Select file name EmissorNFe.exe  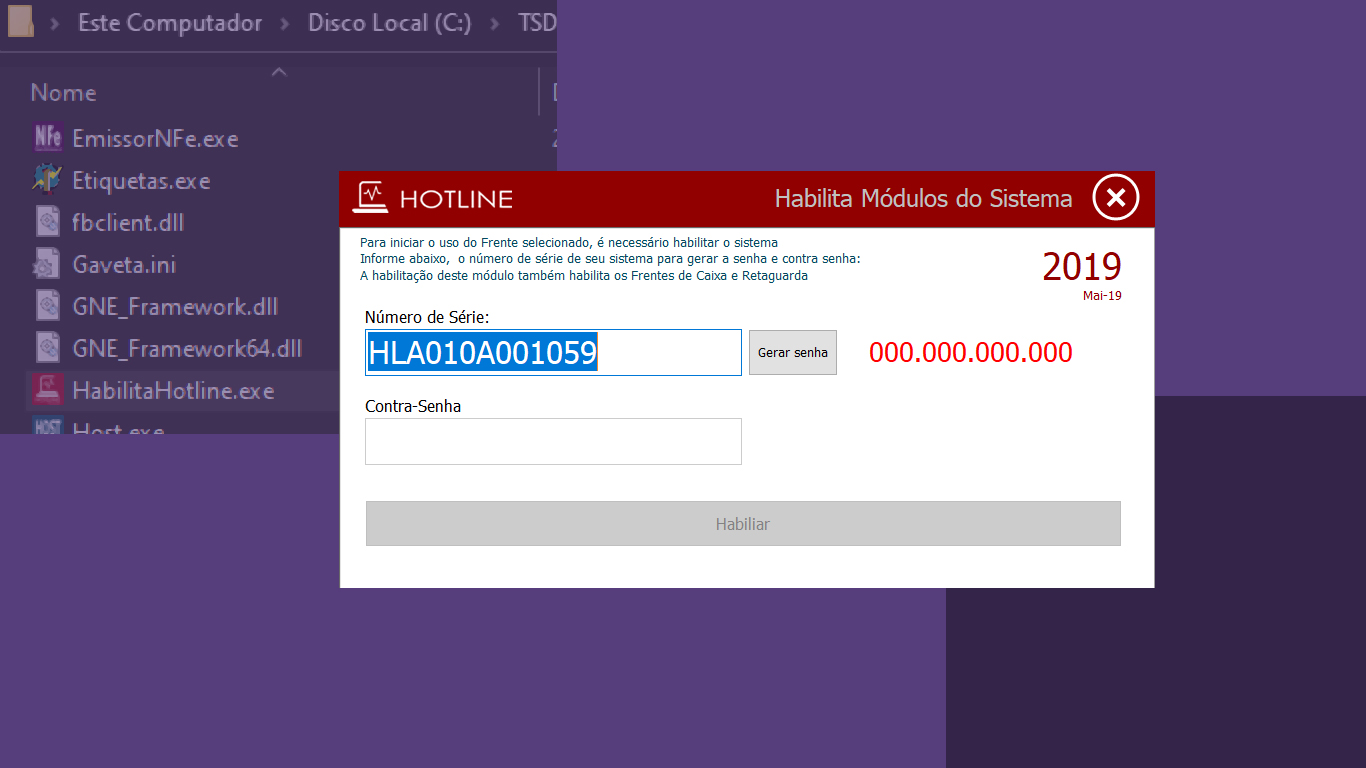155,139
